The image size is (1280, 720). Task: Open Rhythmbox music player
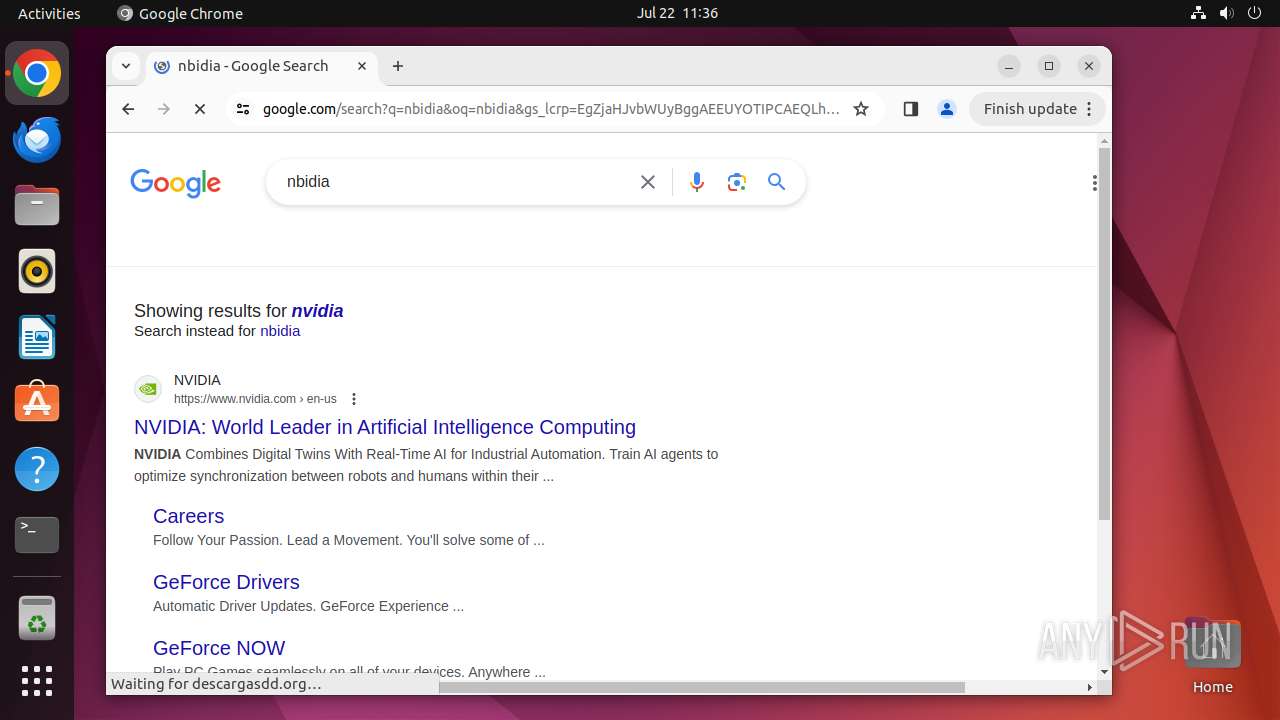pos(37,271)
